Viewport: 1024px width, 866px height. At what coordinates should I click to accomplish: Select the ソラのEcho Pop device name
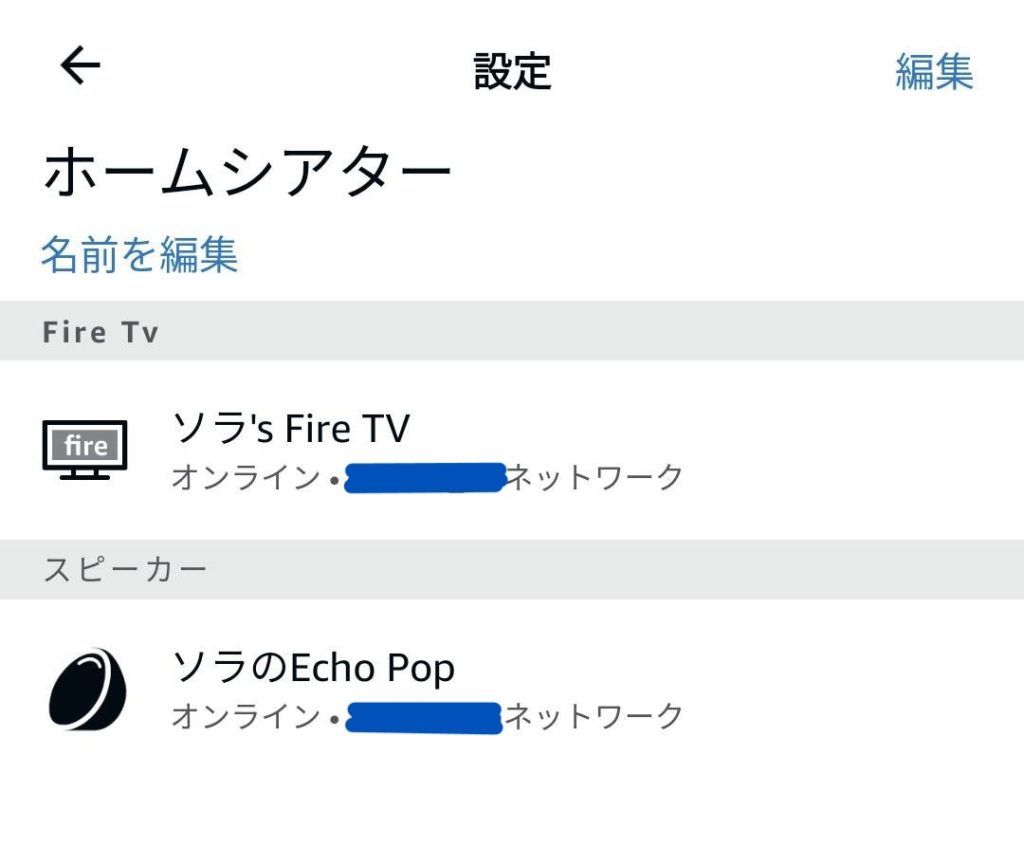pyautogui.click(x=314, y=667)
